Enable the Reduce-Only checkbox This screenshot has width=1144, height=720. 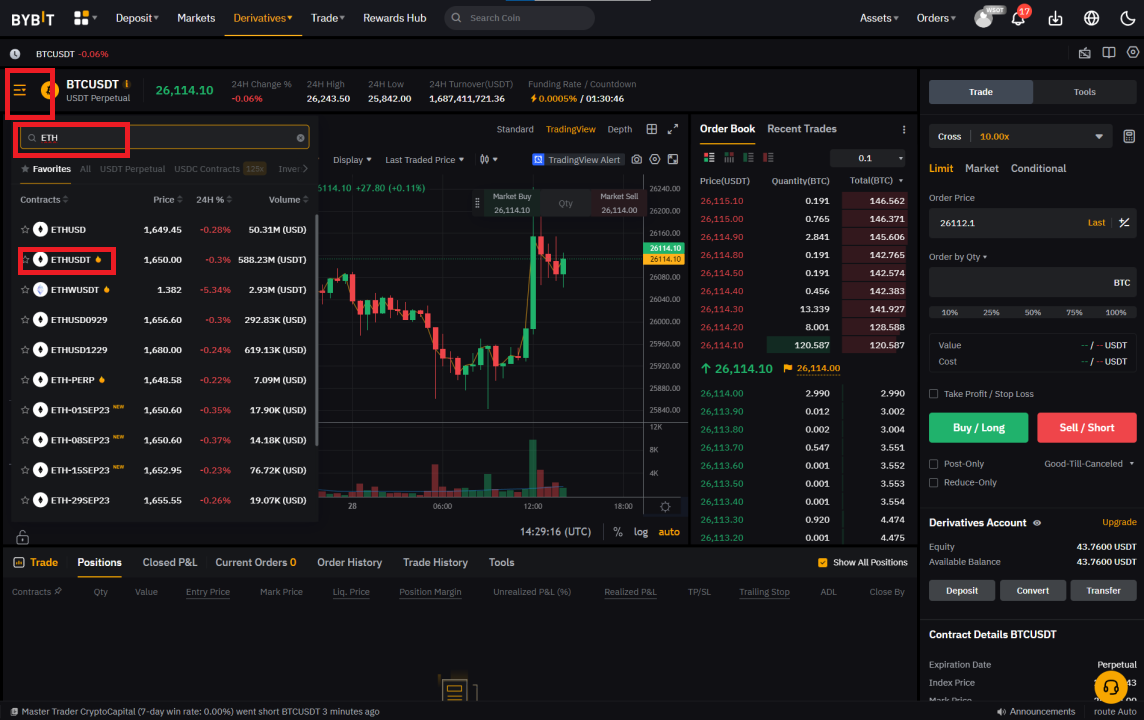point(933,482)
